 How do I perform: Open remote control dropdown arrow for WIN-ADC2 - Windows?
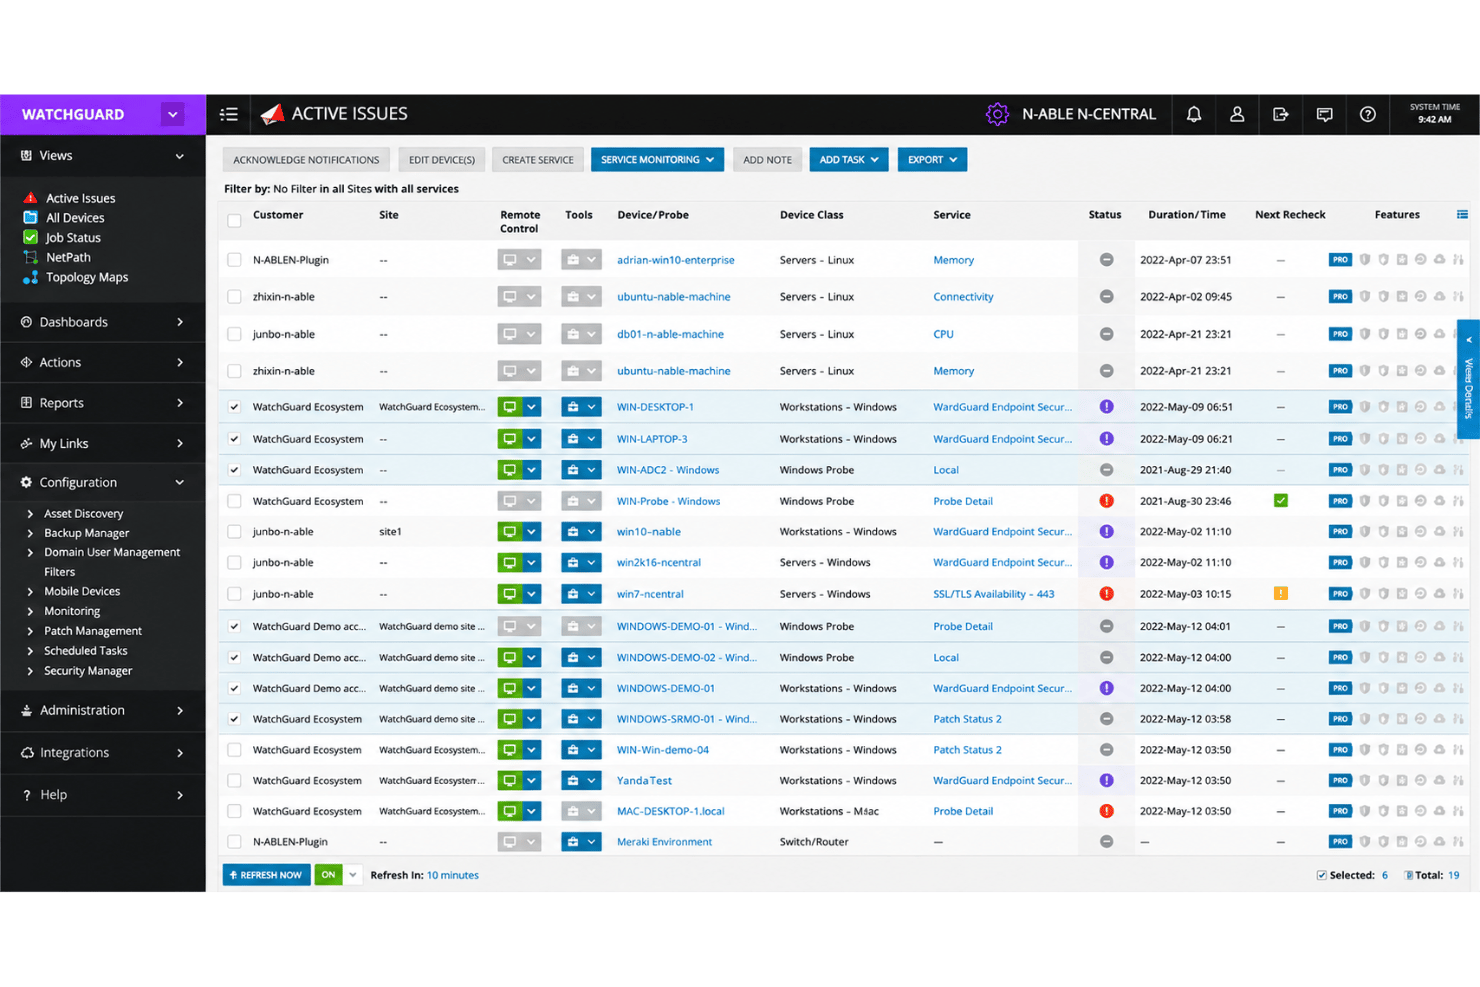click(531, 470)
